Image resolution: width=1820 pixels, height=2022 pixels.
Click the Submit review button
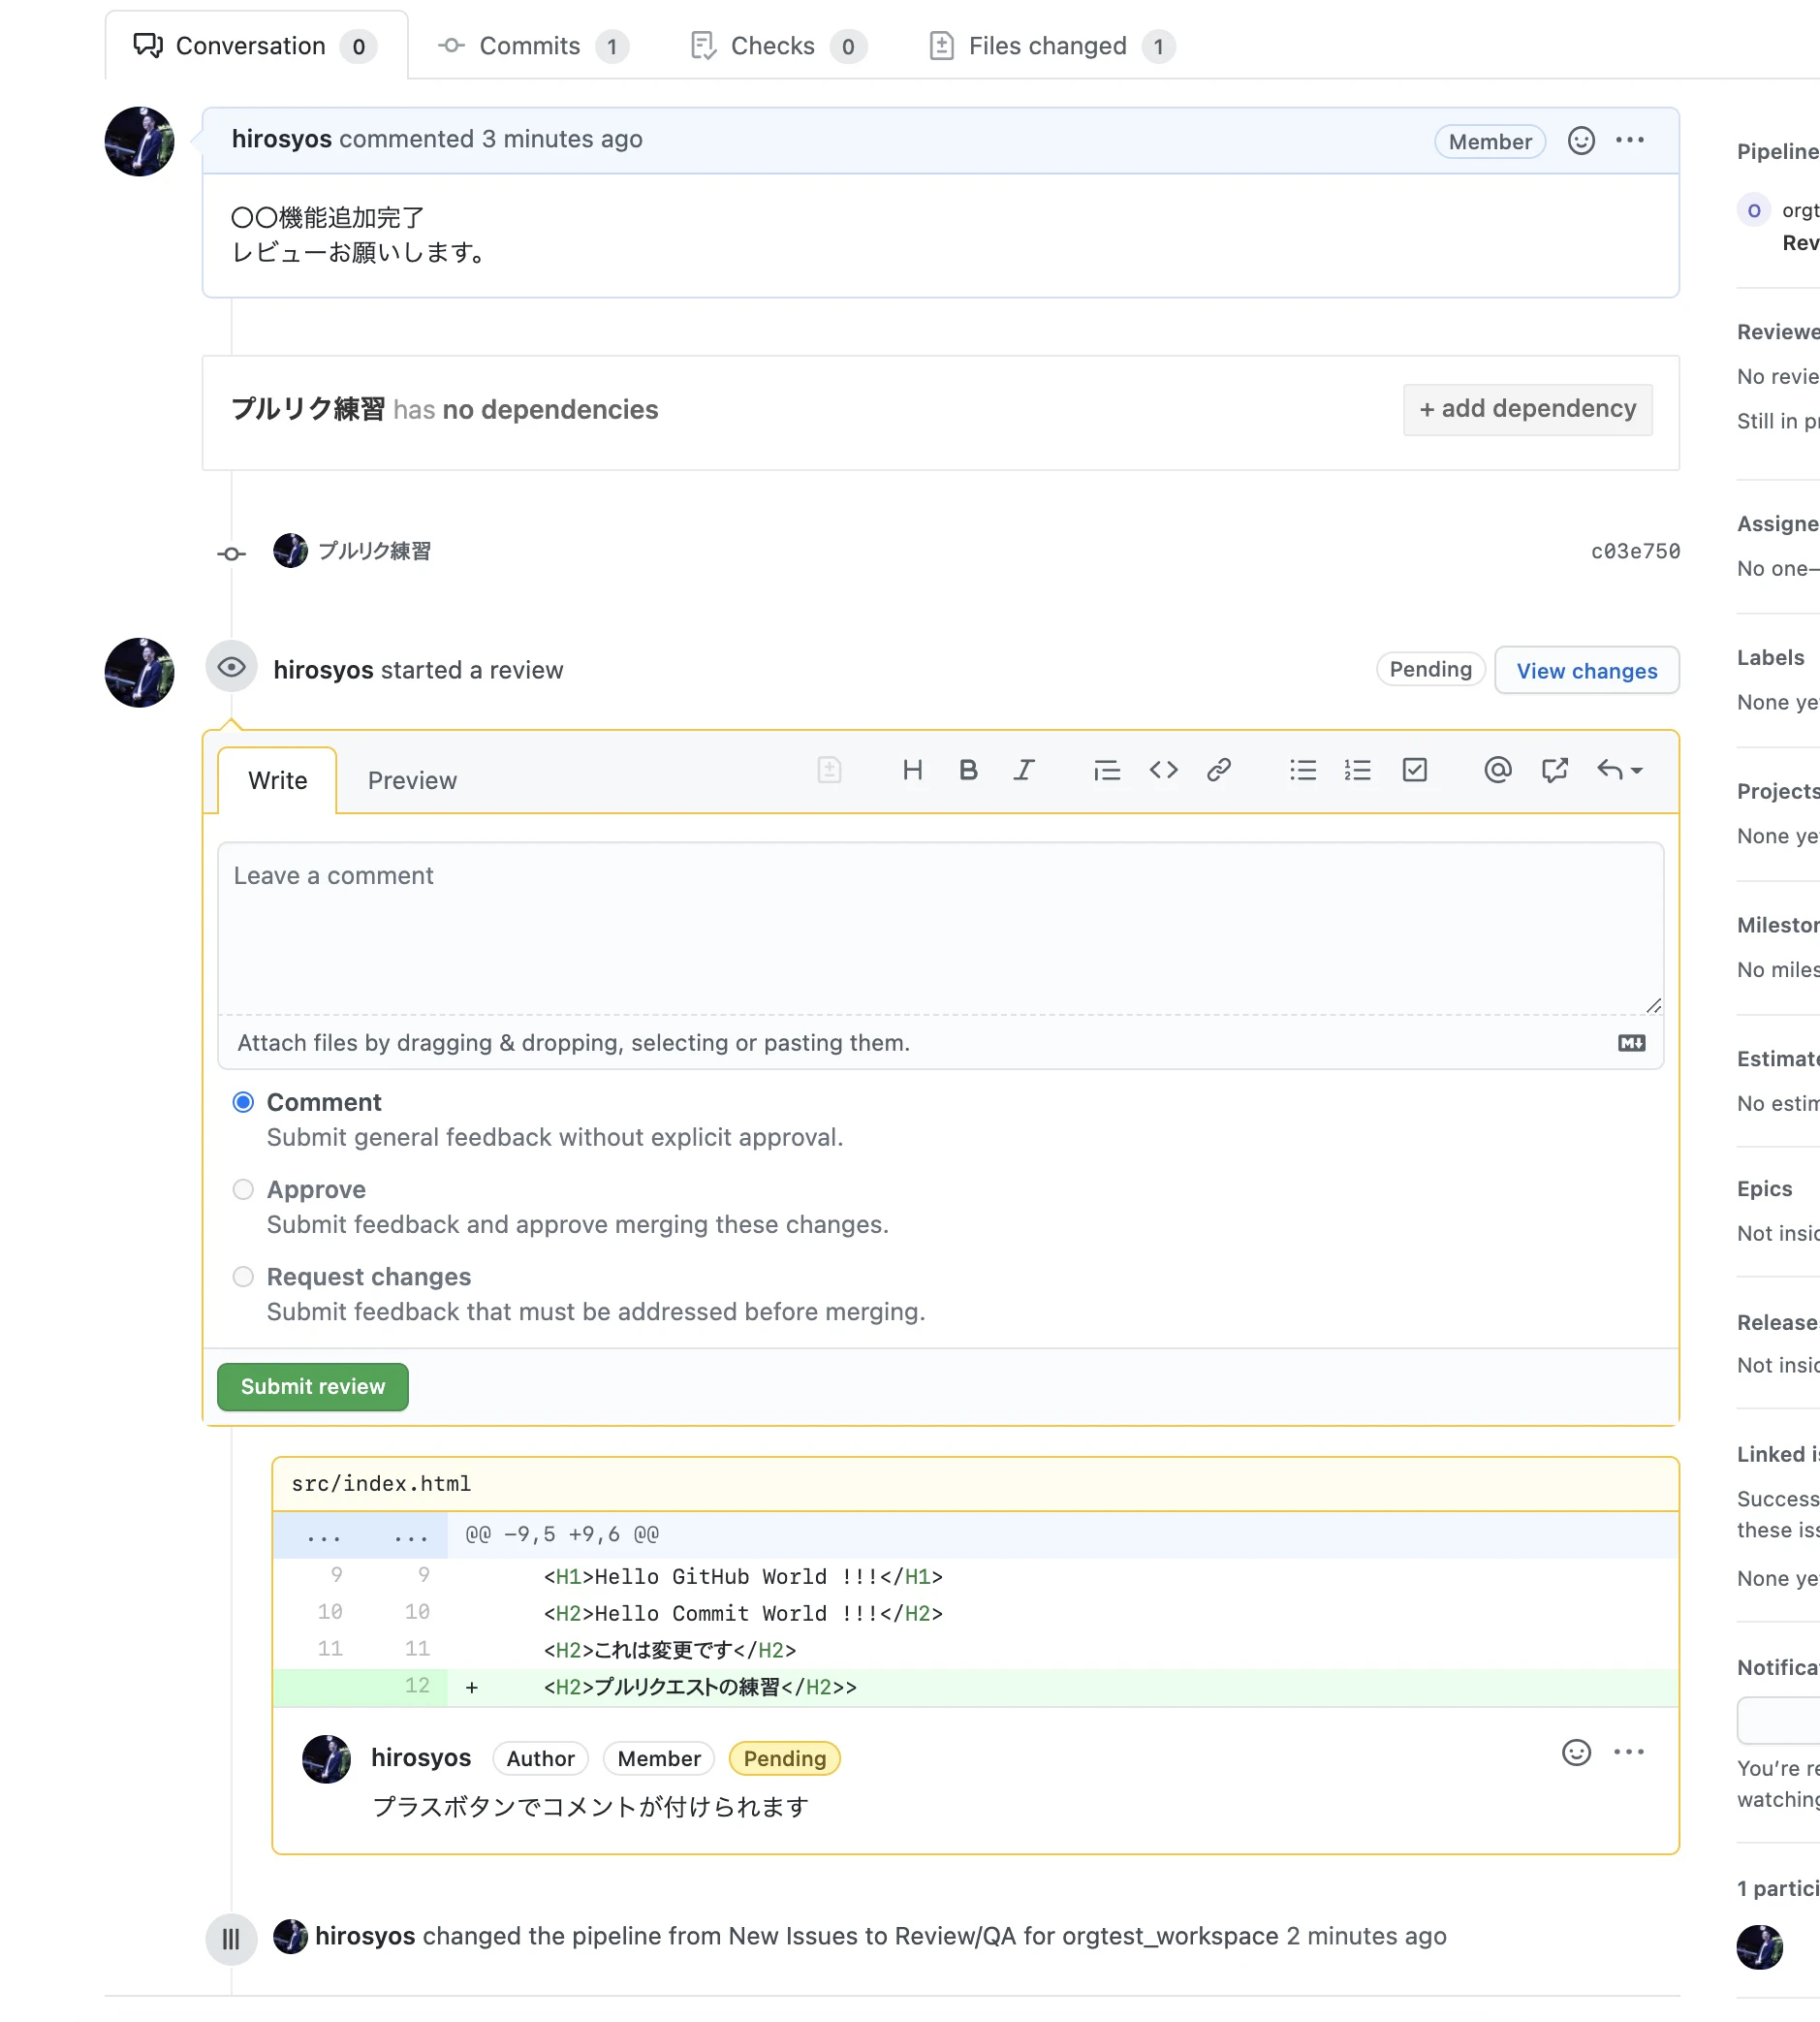[x=312, y=1386]
